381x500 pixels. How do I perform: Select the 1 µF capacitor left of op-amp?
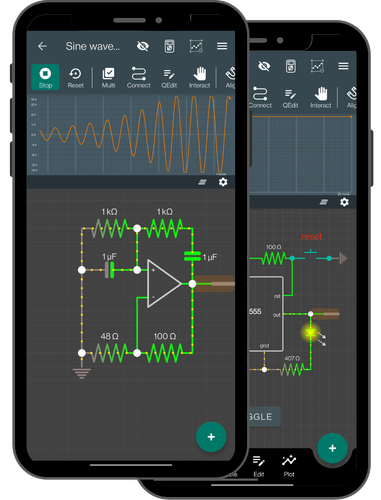(x=109, y=269)
